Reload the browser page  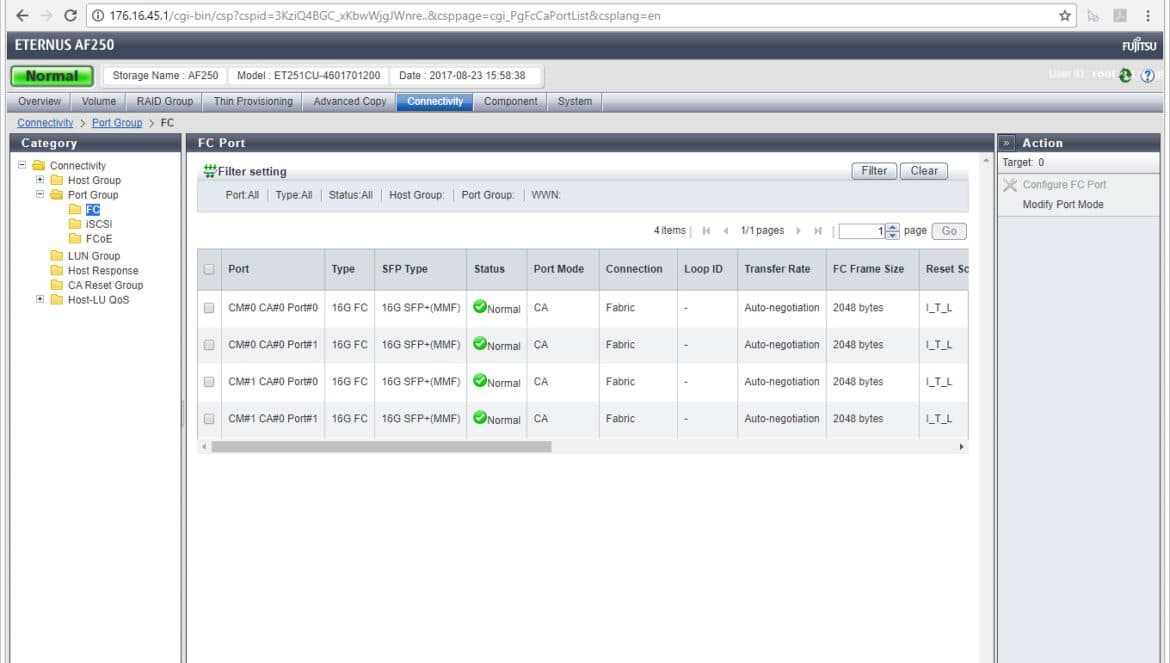[70, 16]
